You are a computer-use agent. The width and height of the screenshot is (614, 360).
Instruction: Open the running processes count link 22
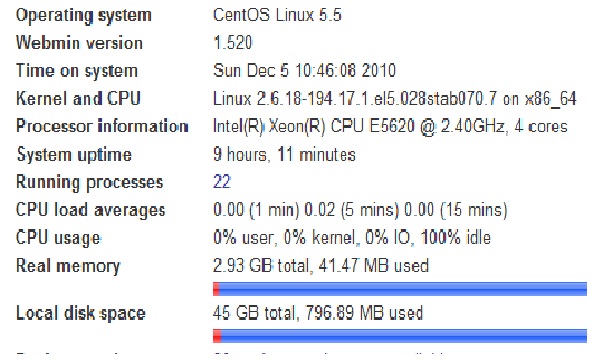pos(222,182)
